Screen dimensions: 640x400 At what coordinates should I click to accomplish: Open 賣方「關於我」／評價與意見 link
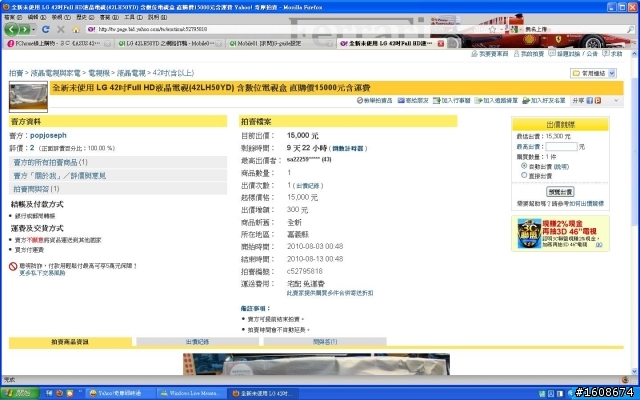click(x=60, y=176)
